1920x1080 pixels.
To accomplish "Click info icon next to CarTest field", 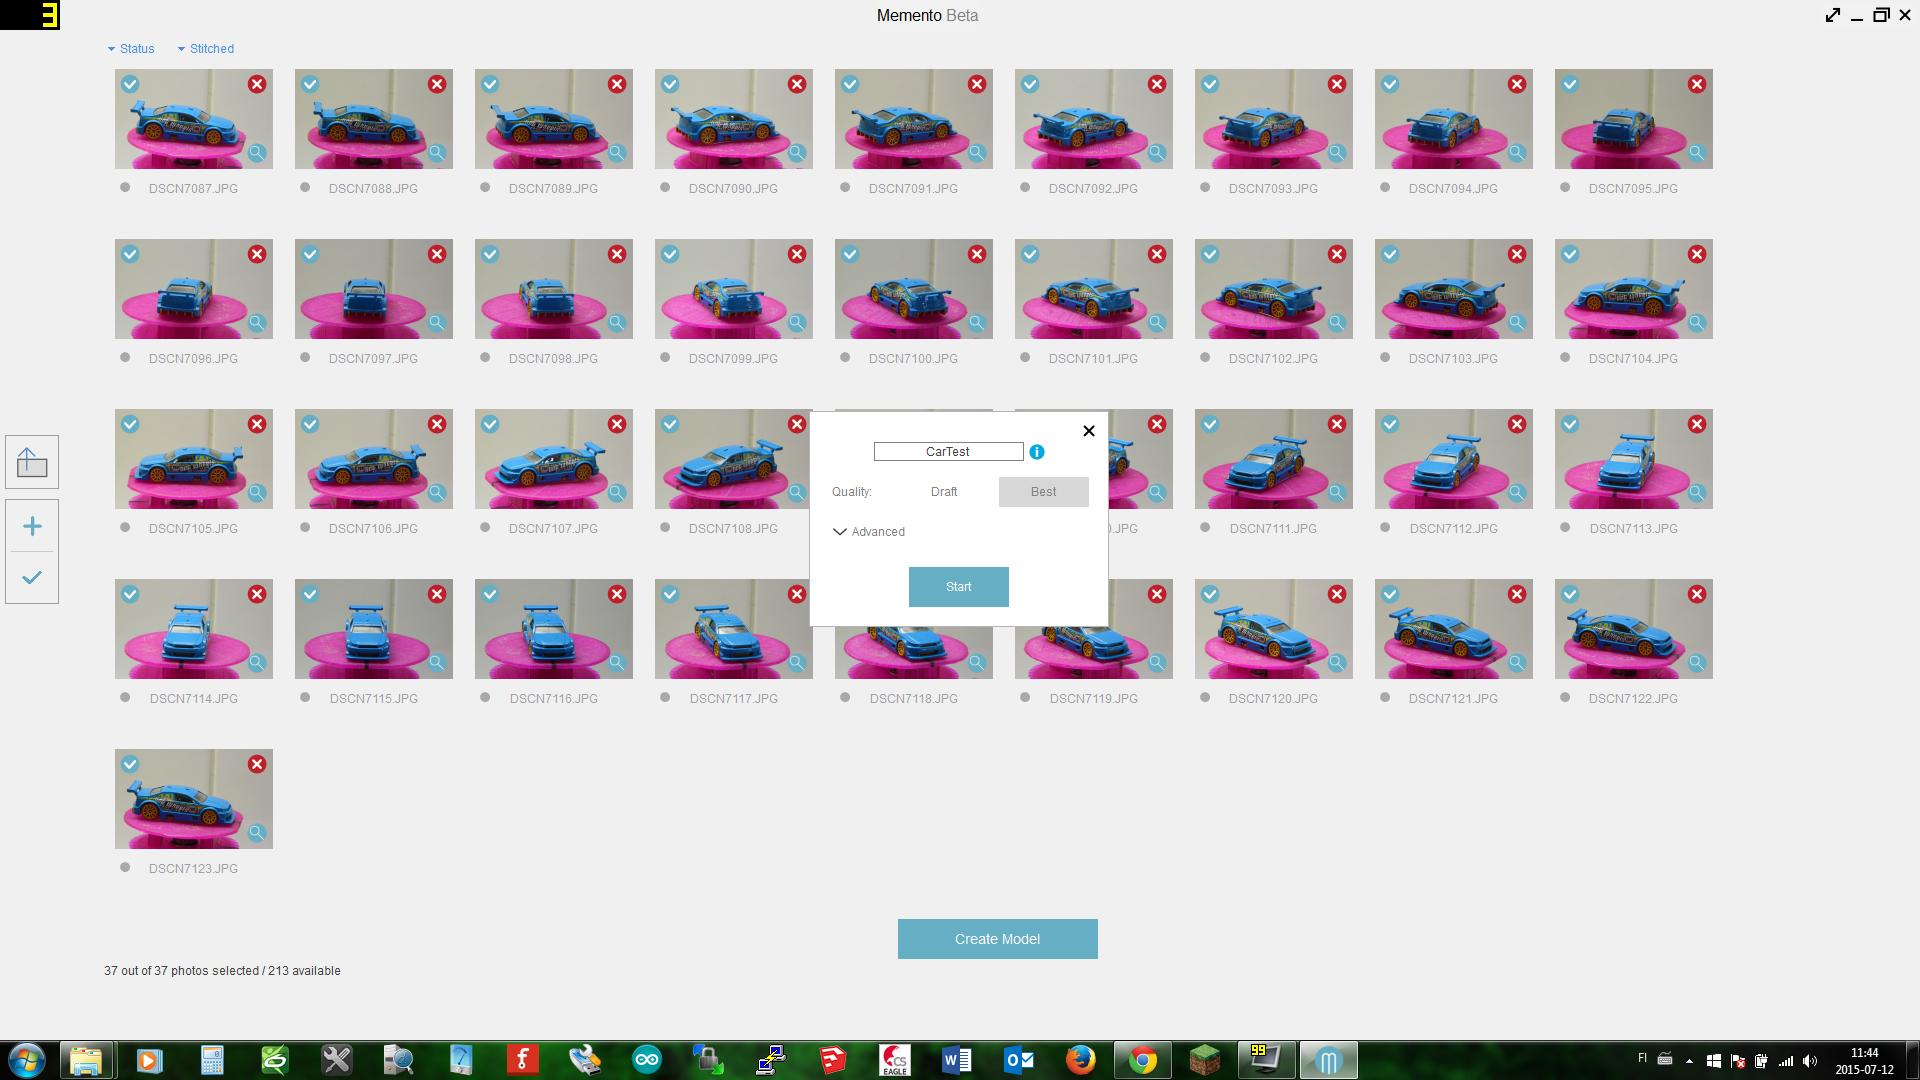I will coord(1037,452).
